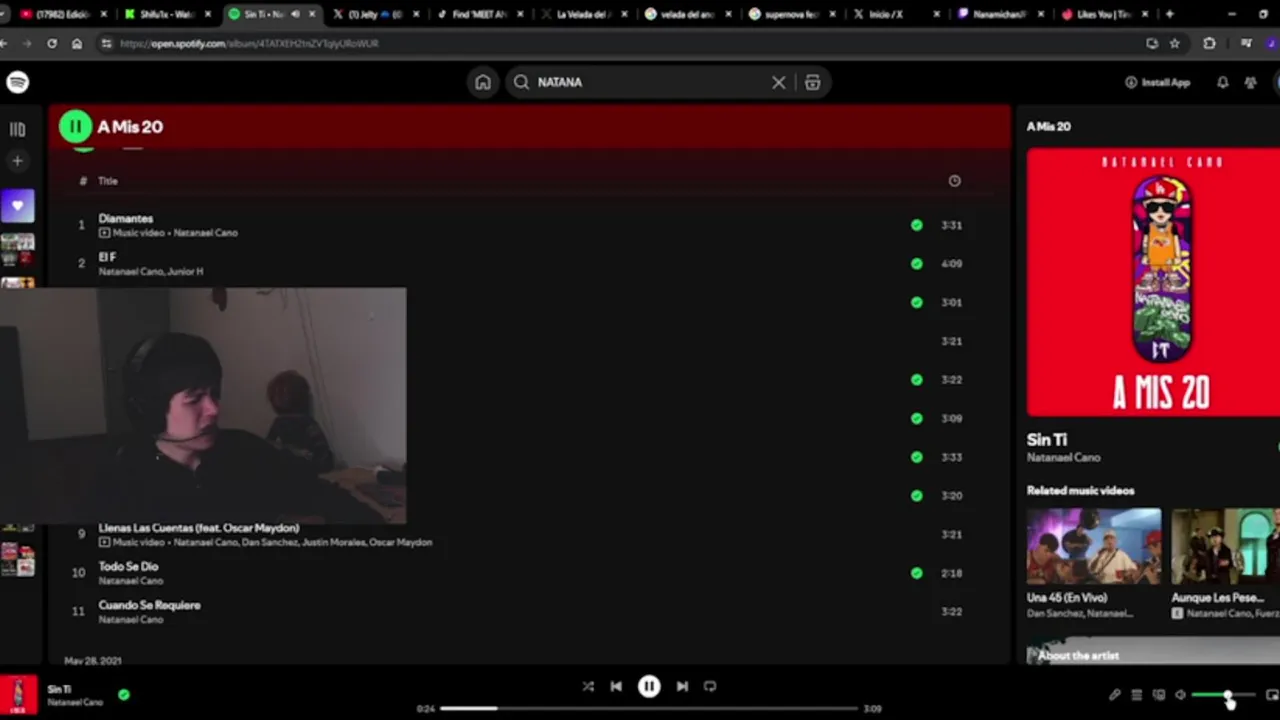1280x720 pixels.
Task: Clear the NATANA search text
Action: [778, 82]
